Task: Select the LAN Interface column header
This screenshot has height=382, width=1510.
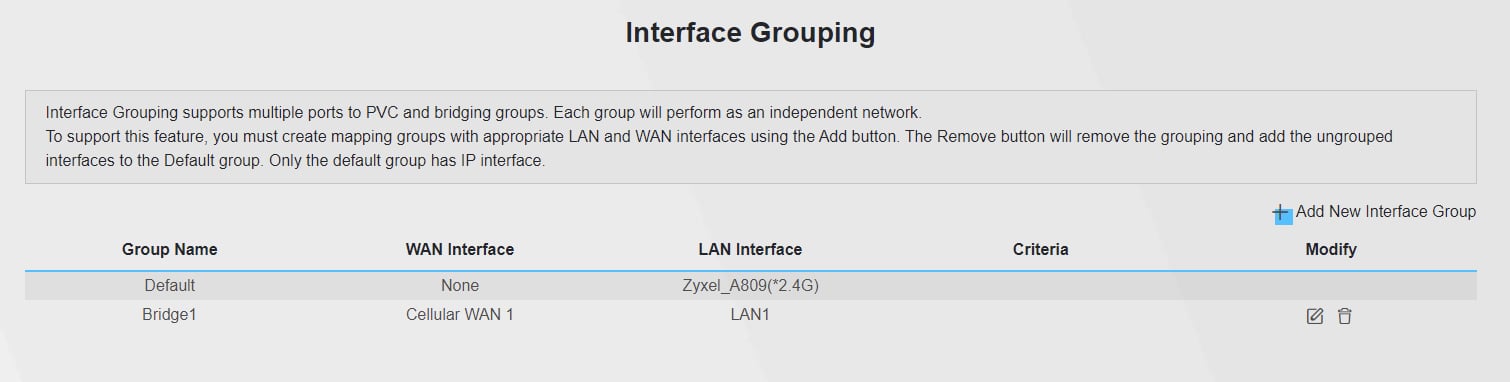Action: [x=750, y=249]
